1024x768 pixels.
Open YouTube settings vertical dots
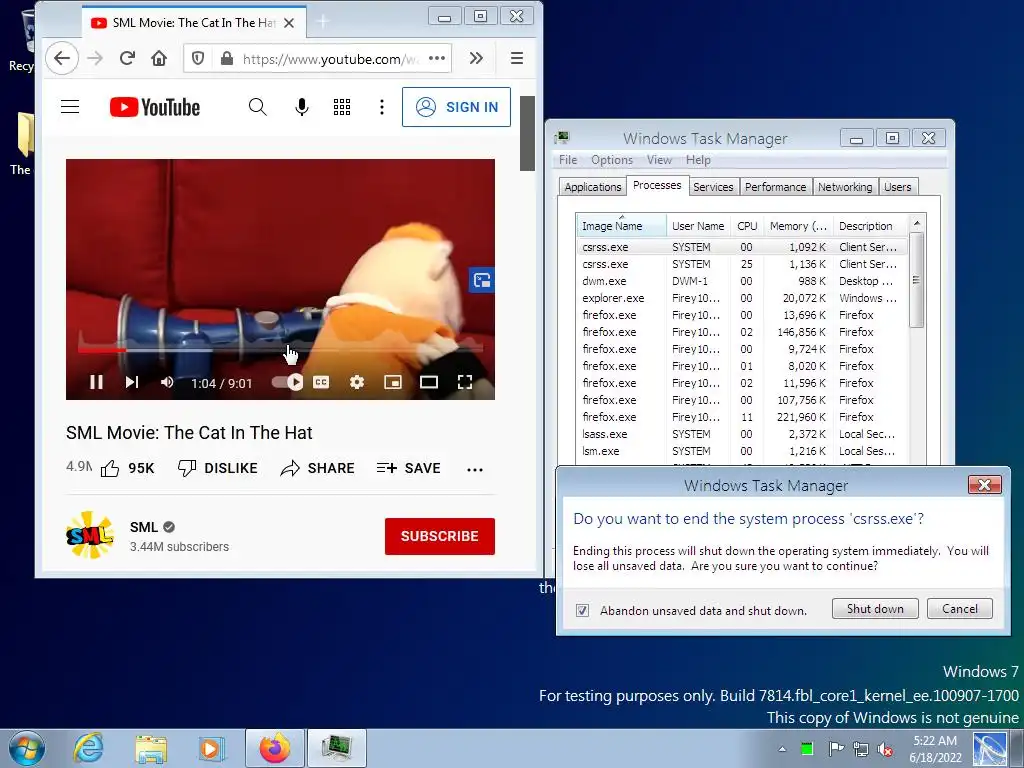coord(381,107)
